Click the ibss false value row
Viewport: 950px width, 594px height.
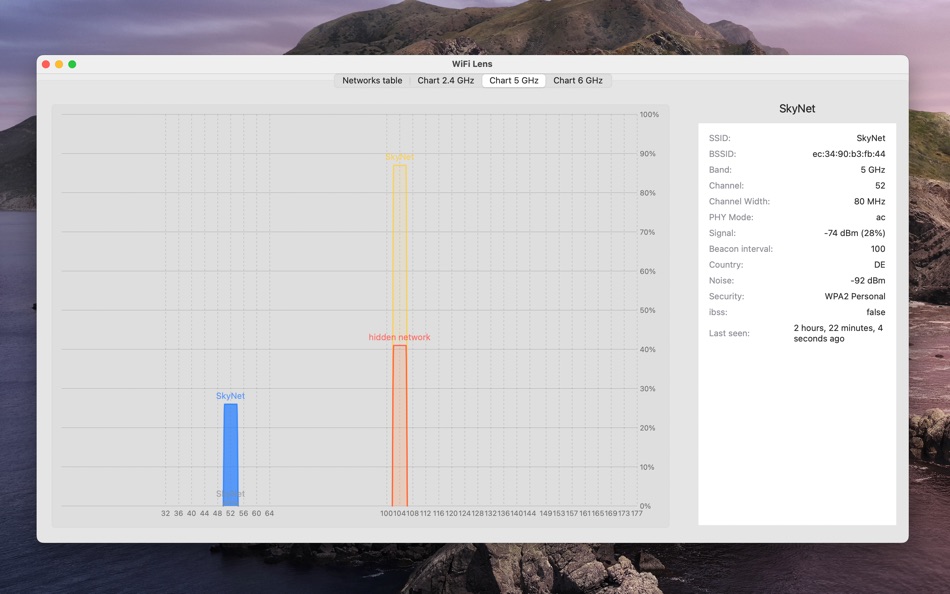[875, 311]
